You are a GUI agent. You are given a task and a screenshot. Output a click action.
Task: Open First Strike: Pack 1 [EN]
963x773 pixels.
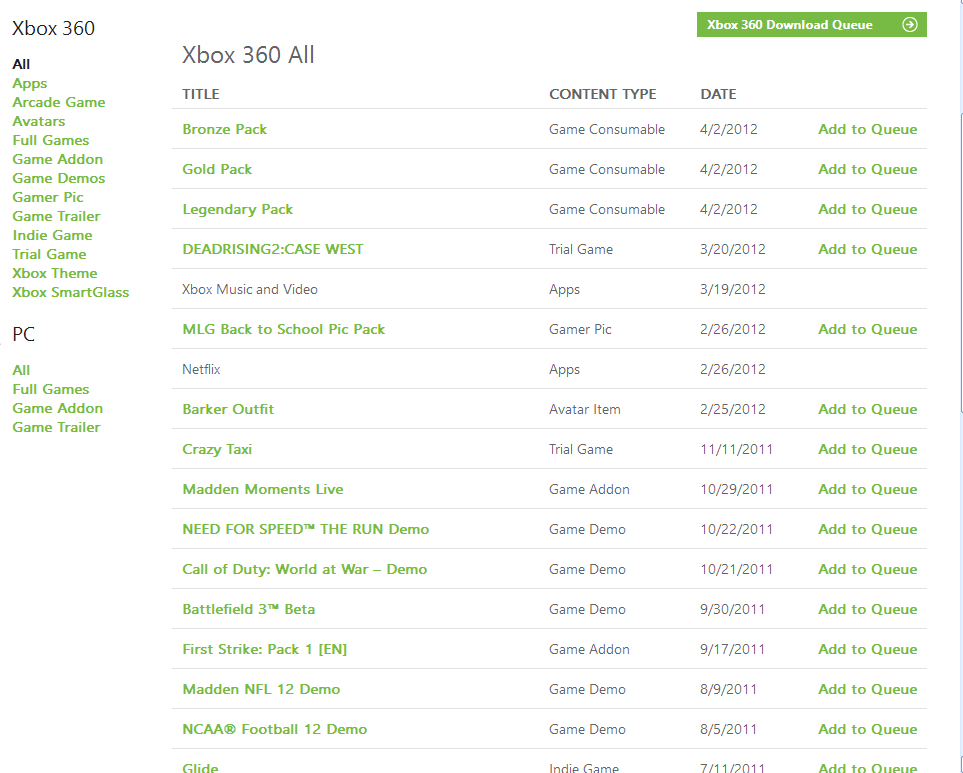click(265, 649)
